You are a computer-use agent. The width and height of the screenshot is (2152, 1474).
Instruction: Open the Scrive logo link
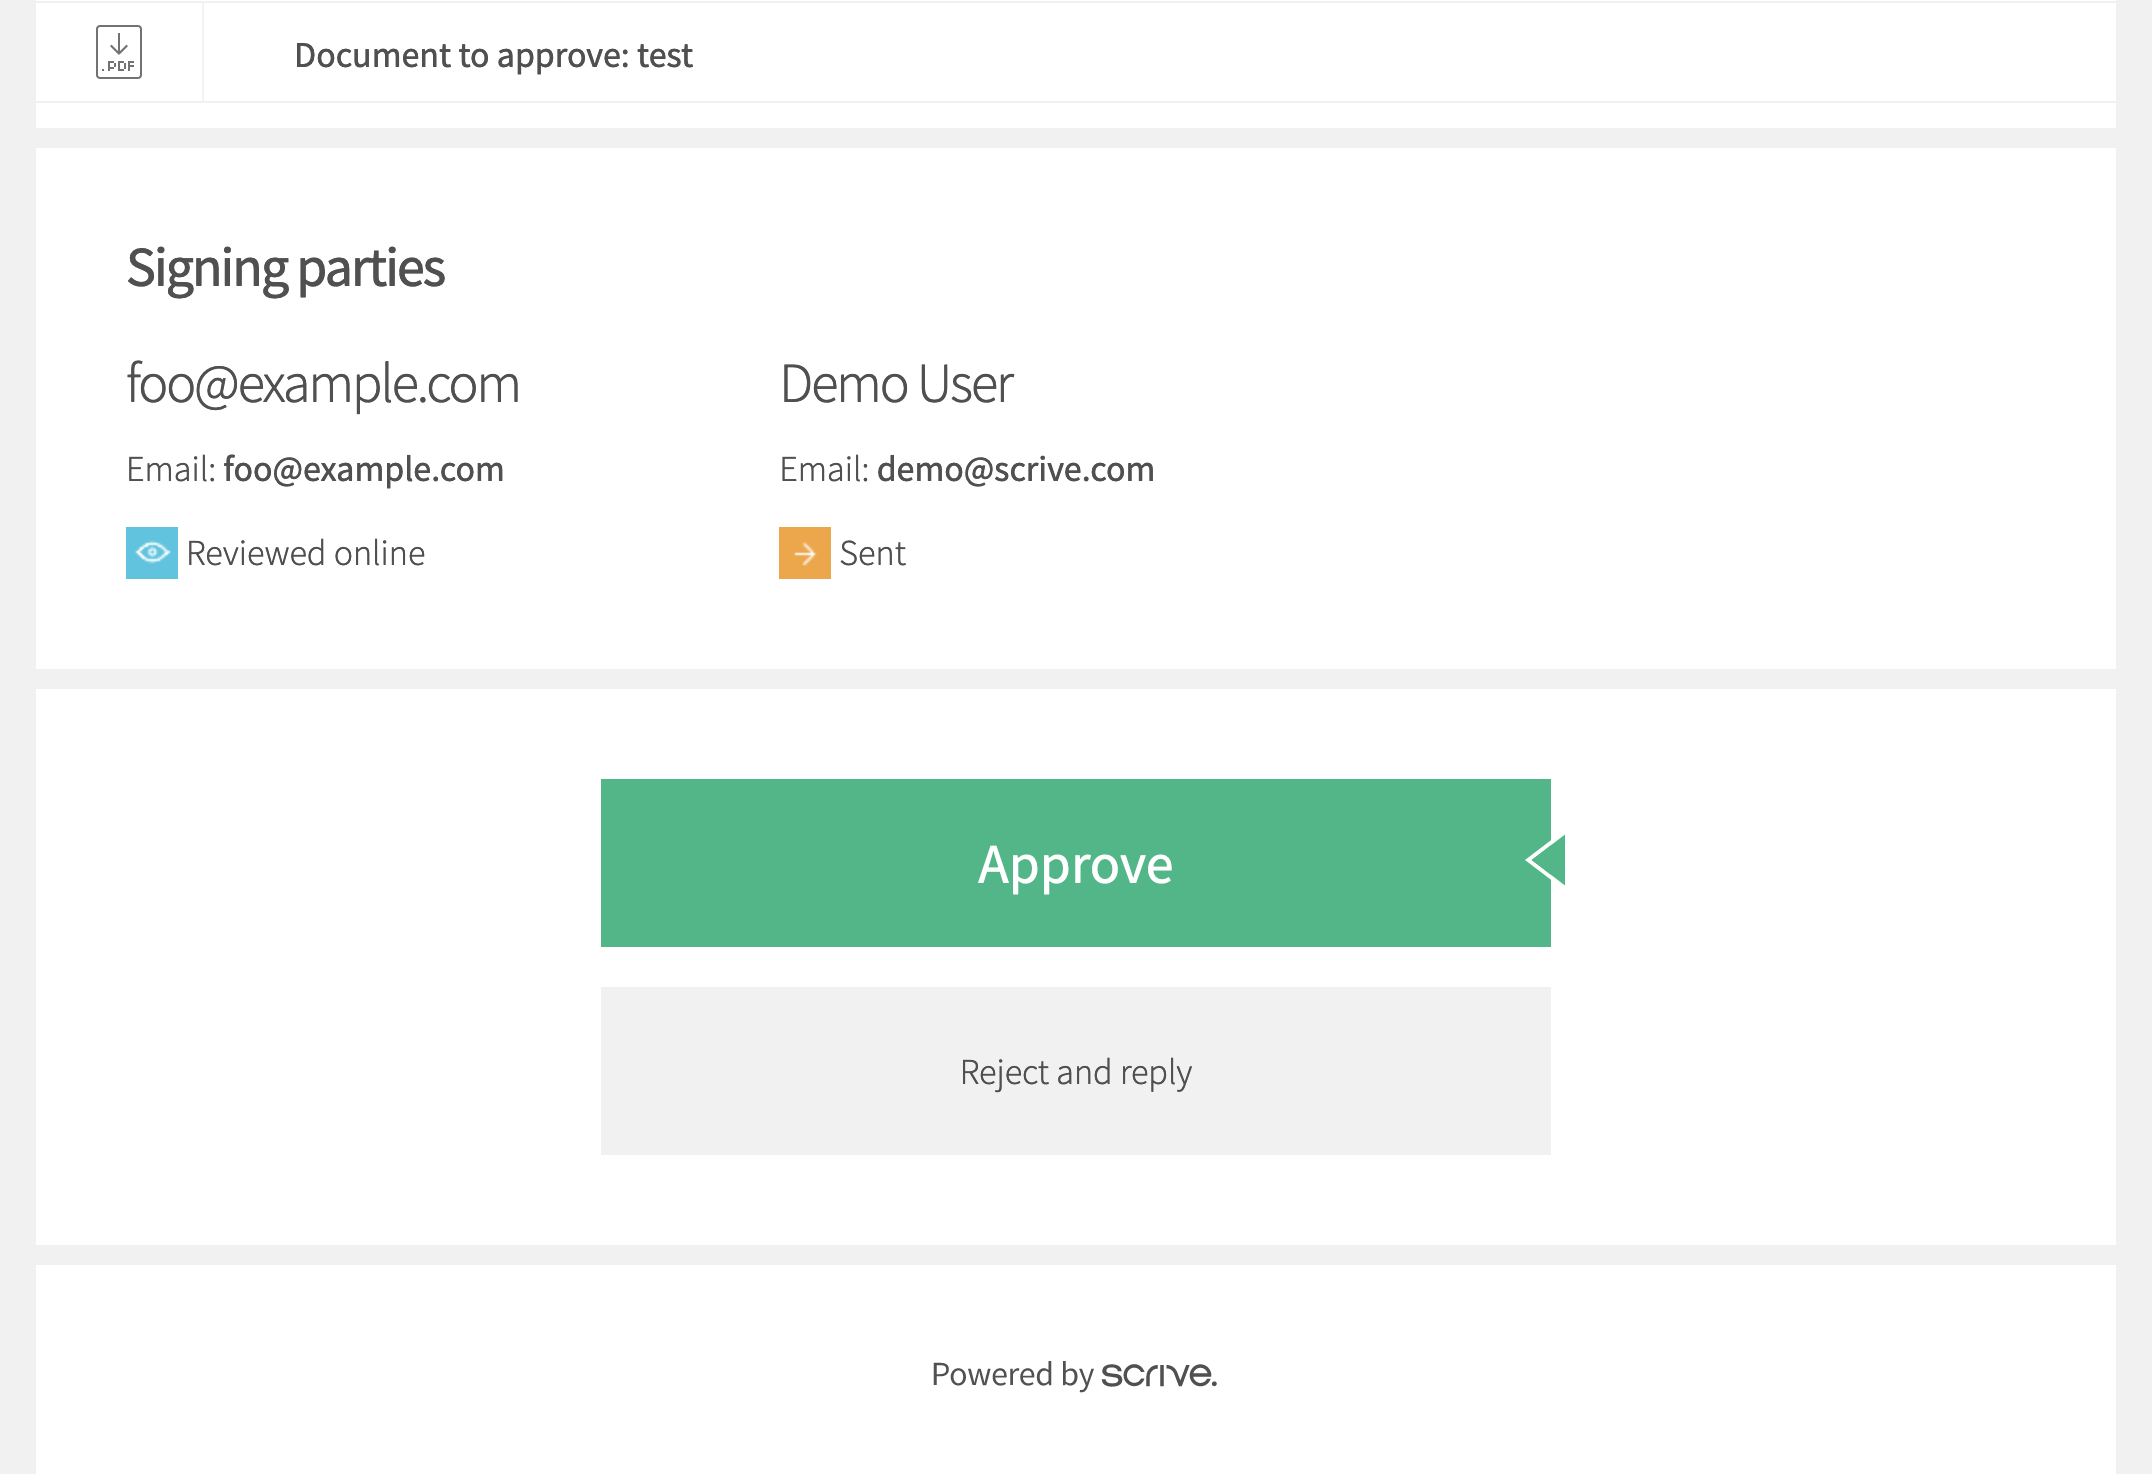1159,1375
